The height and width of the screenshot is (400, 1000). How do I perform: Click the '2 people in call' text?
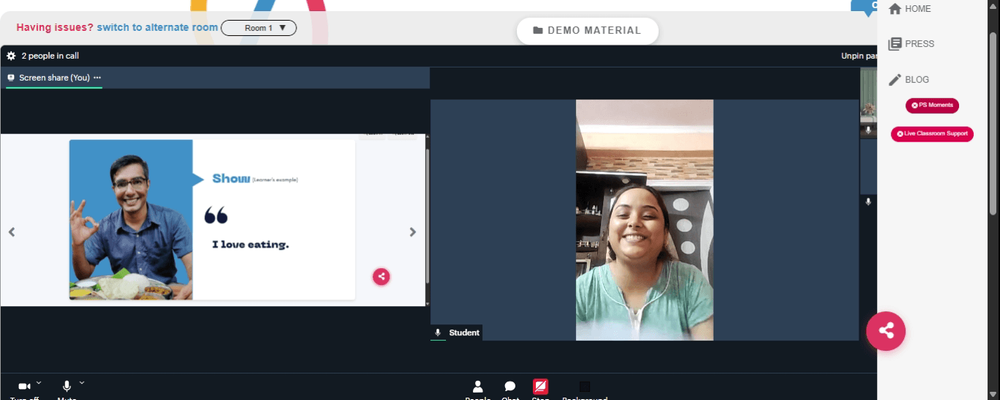[50, 56]
